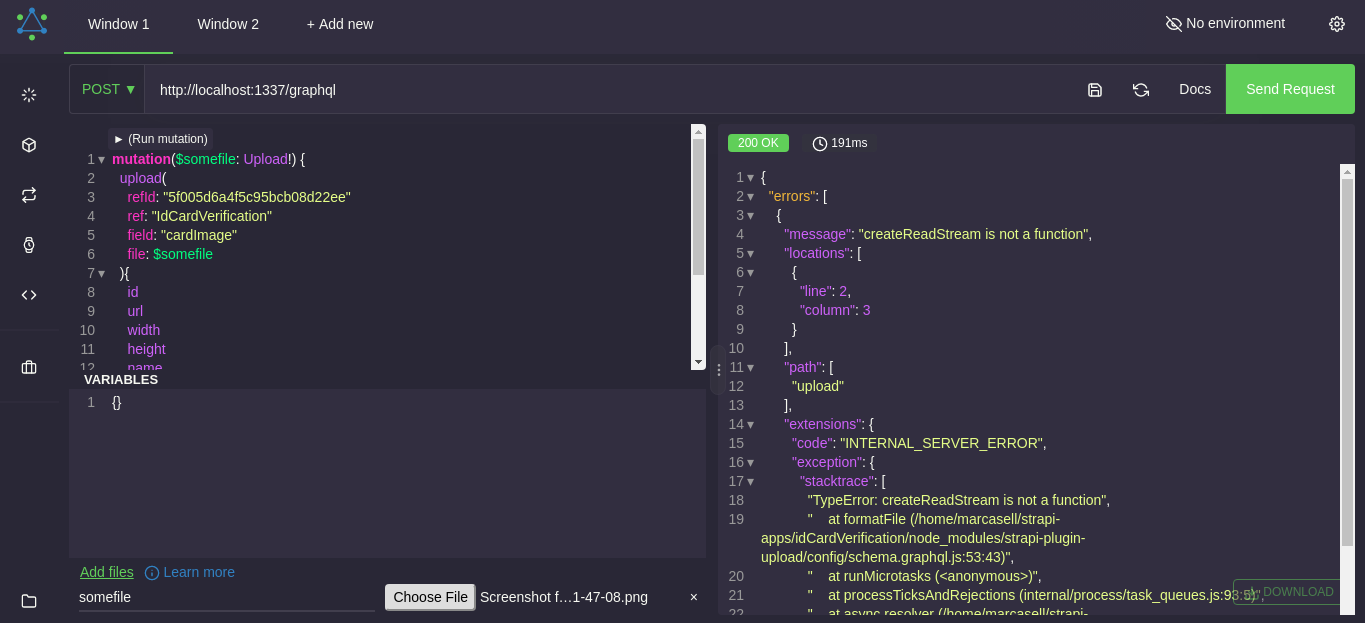
Task: Open the schema docs cube icon
Action: click(29, 144)
